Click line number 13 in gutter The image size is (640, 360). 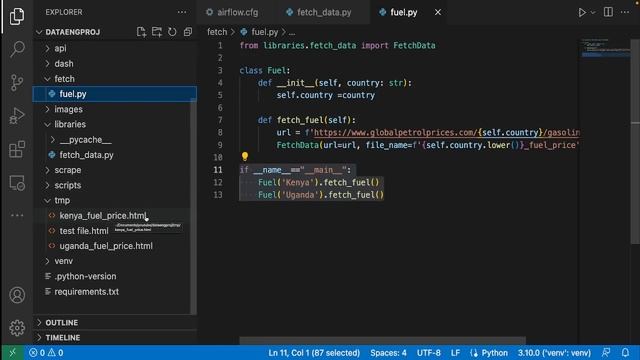coord(218,195)
